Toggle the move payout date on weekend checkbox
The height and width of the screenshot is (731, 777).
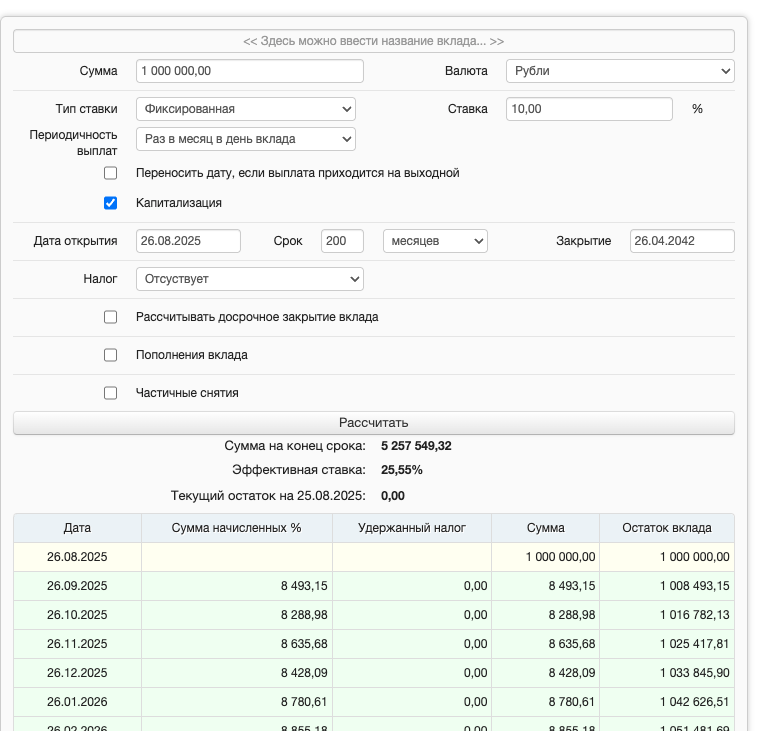(x=111, y=173)
